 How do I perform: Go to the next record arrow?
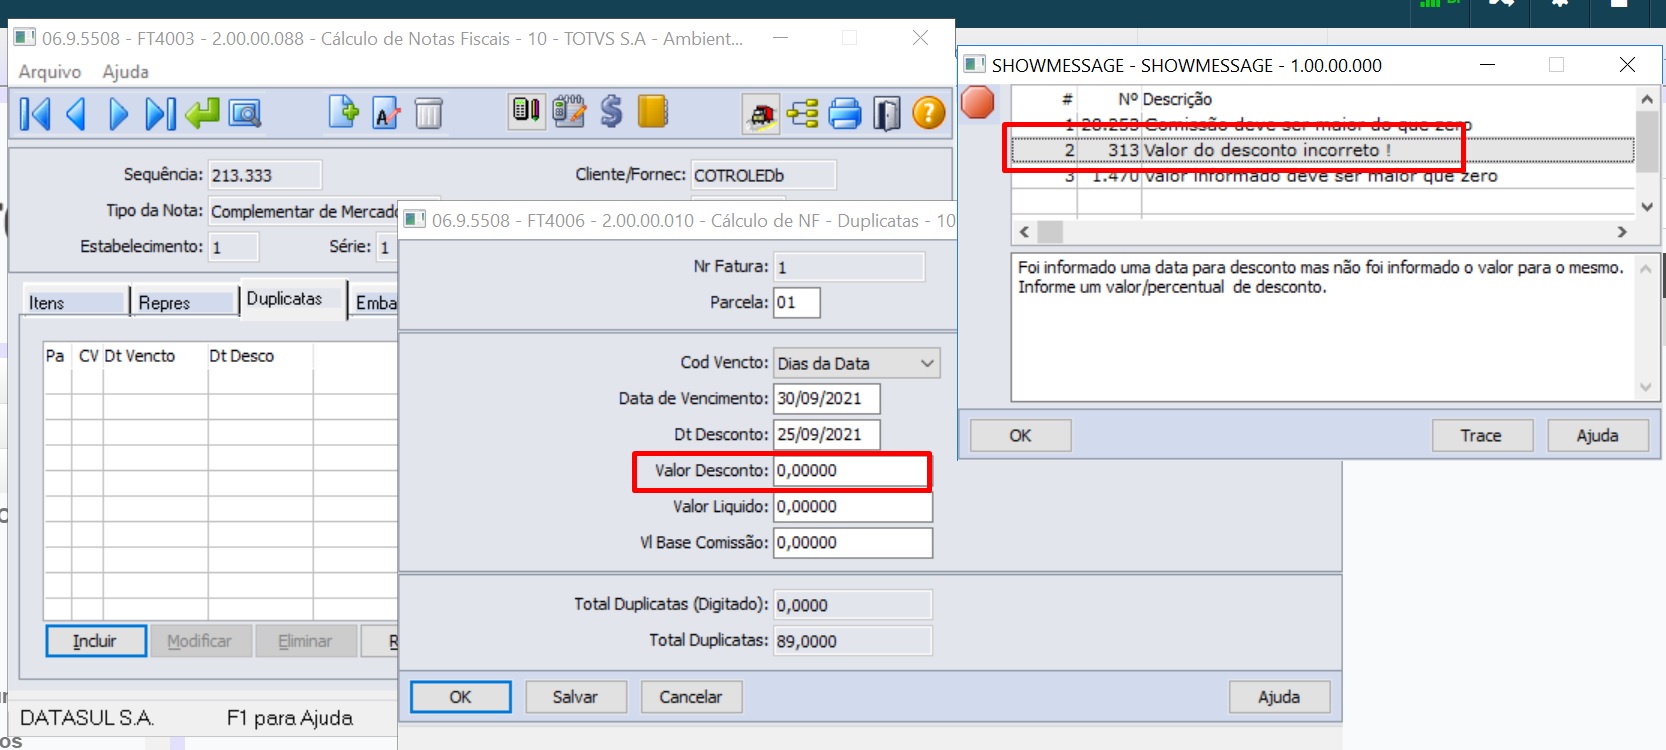pyautogui.click(x=118, y=114)
